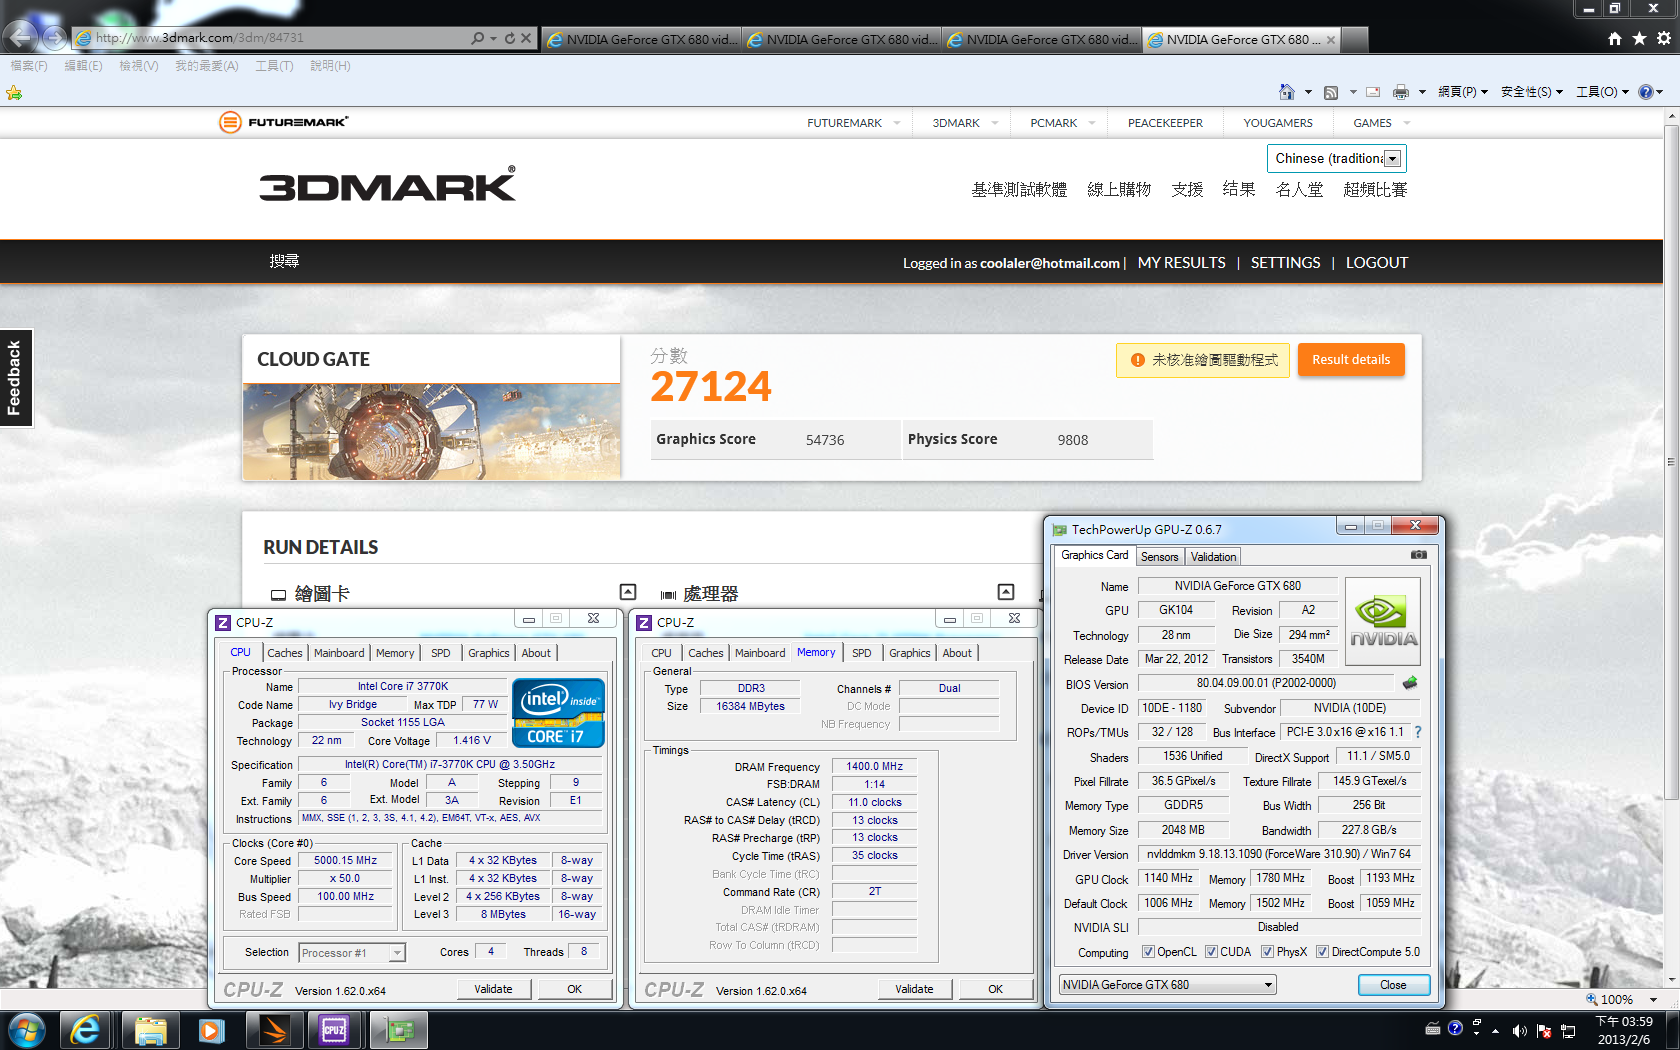Click the orange Result details button
The height and width of the screenshot is (1050, 1680).
[1351, 360]
